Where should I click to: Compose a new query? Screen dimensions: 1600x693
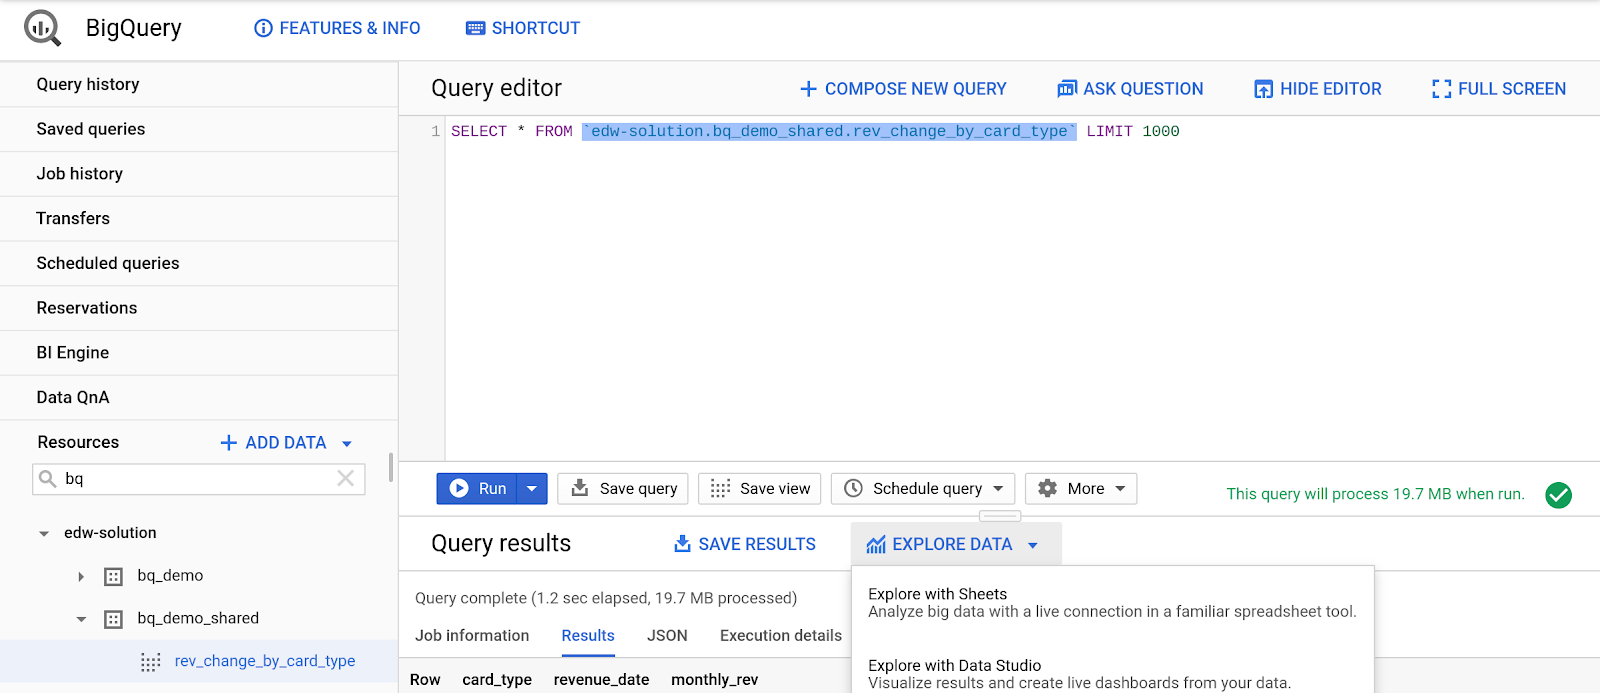tap(903, 89)
